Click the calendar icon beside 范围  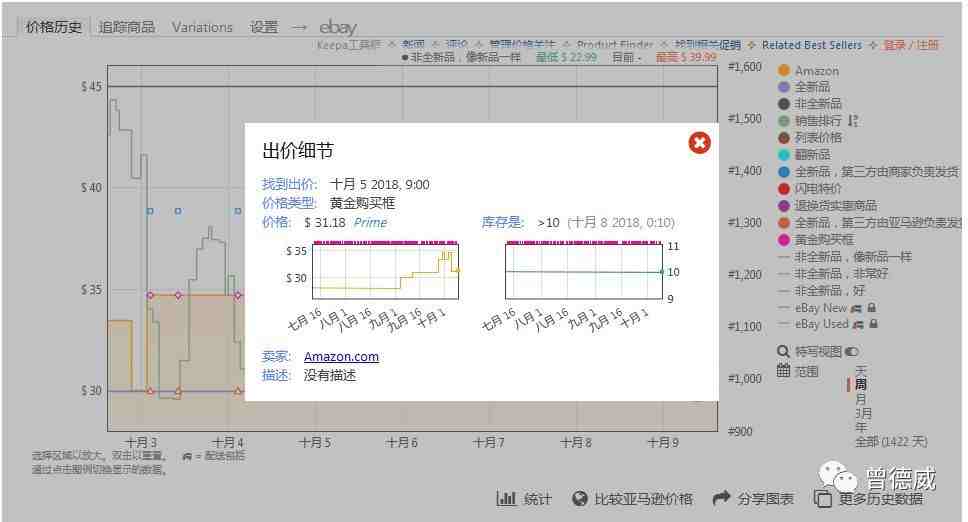[783, 370]
